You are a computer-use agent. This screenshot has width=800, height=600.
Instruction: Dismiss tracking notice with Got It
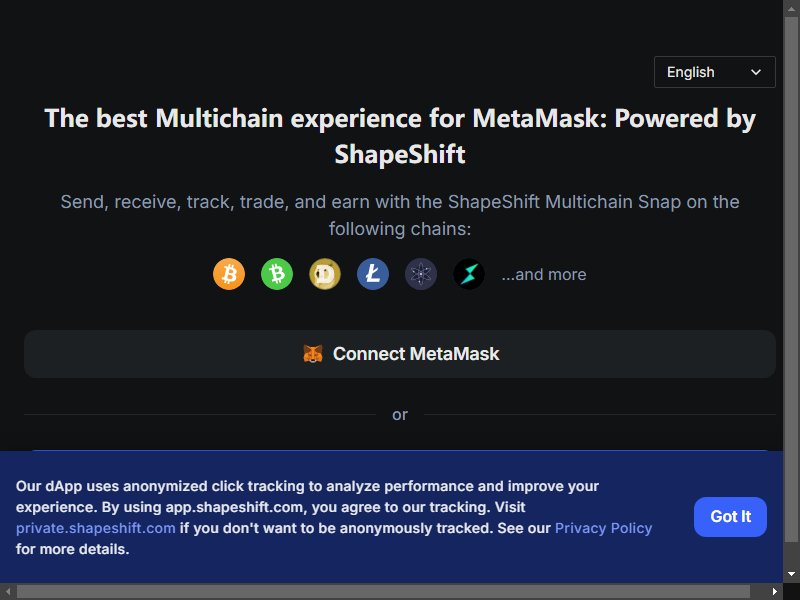[x=730, y=516]
